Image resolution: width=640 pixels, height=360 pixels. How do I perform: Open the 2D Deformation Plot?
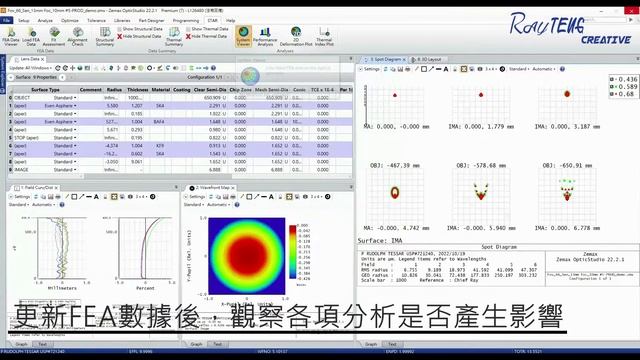296,36
